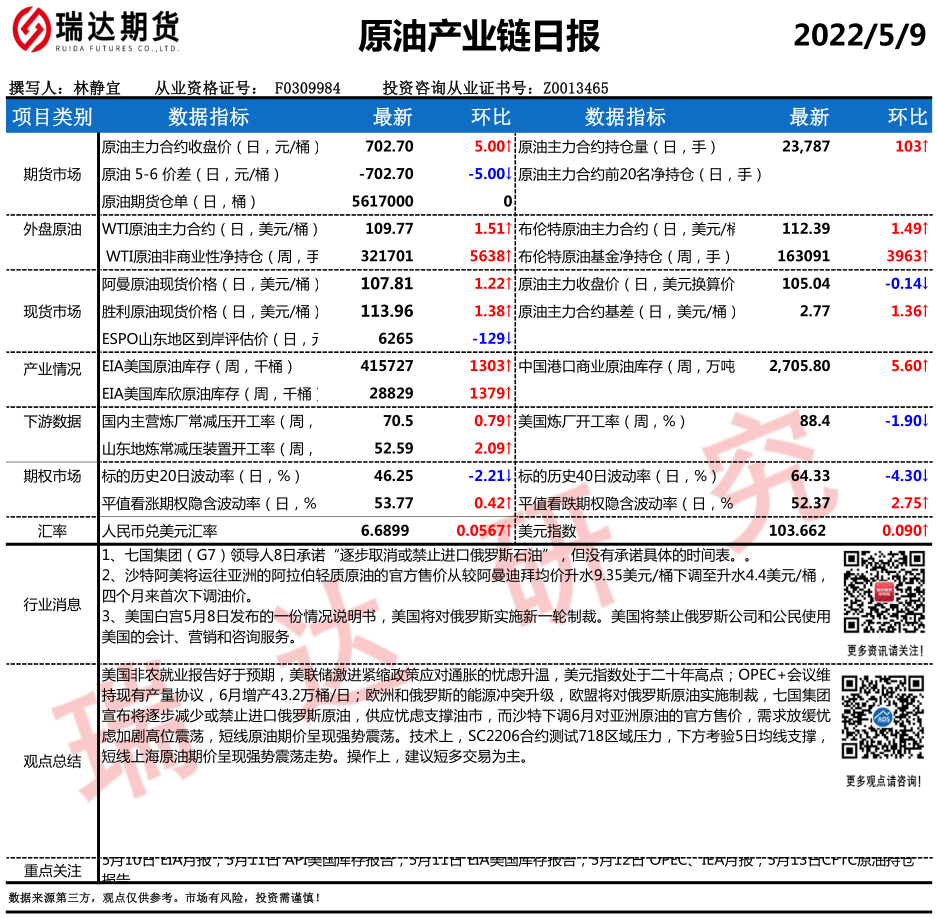
Task: Click the report date 2022/5/9
Action: (859, 35)
